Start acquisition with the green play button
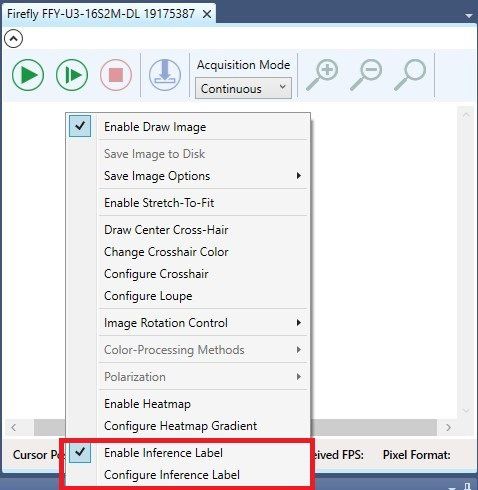Viewport: 478px width, 490px height. coord(28,75)
